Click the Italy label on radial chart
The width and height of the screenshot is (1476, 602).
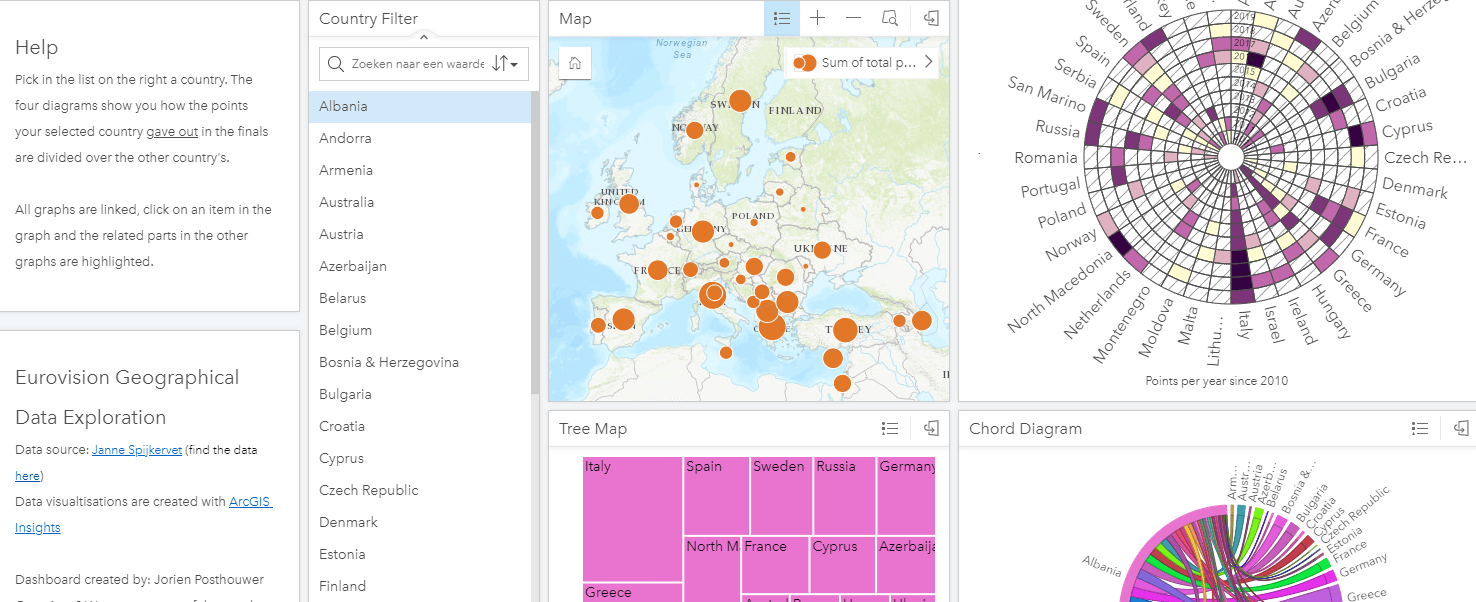pyautogui.click(x=1245, y=324)
